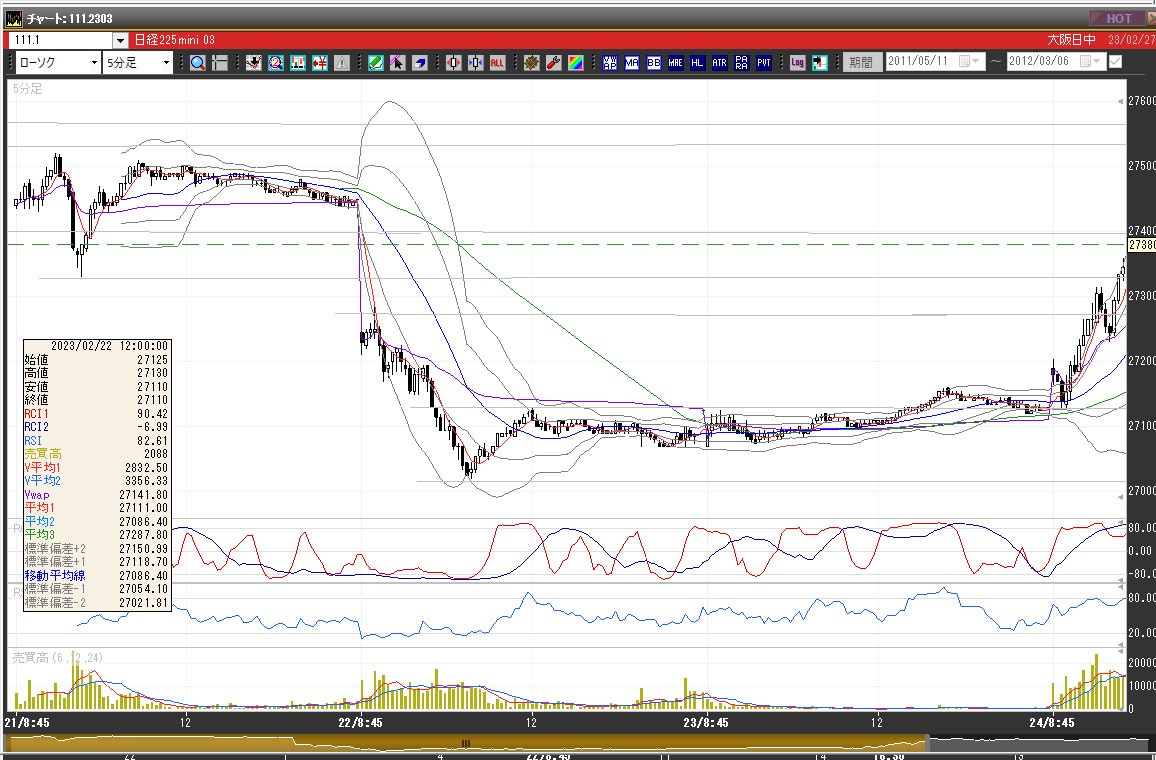1156x760 pixels.
Task: Toggle the Log scale button
Action: pos(798,63)
